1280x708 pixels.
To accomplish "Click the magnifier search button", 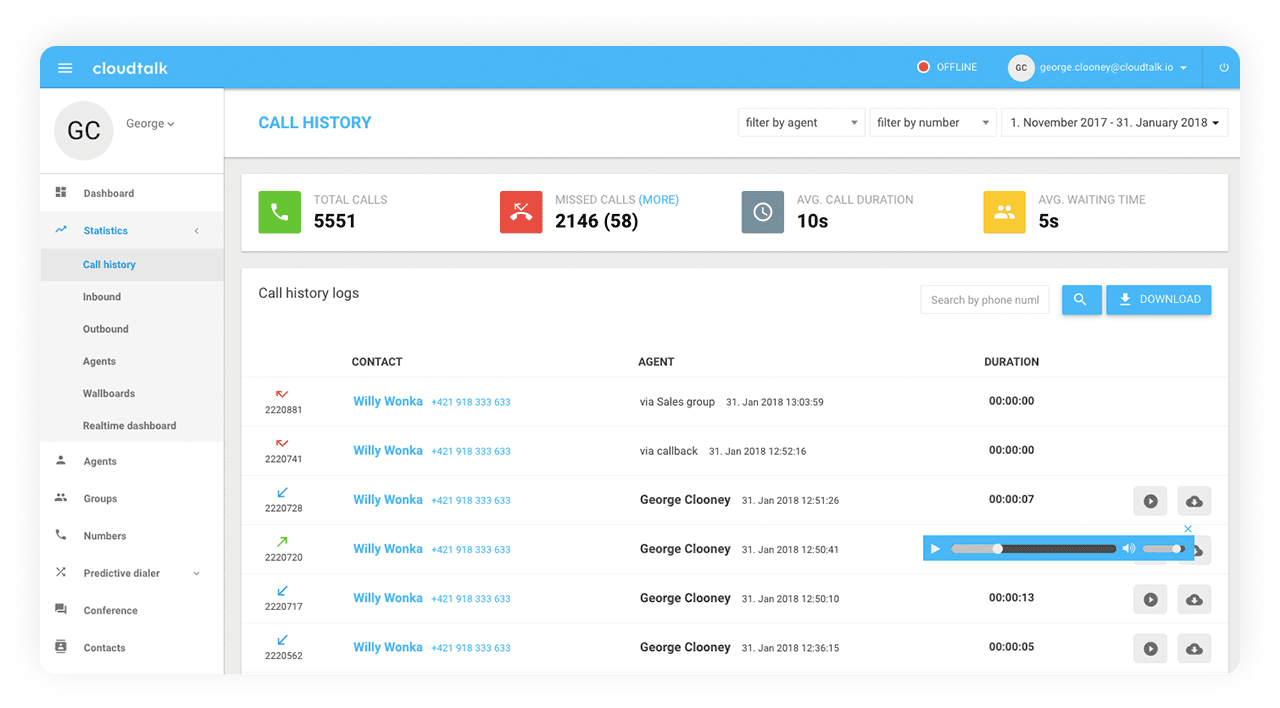I will [x=1081, y=300].
